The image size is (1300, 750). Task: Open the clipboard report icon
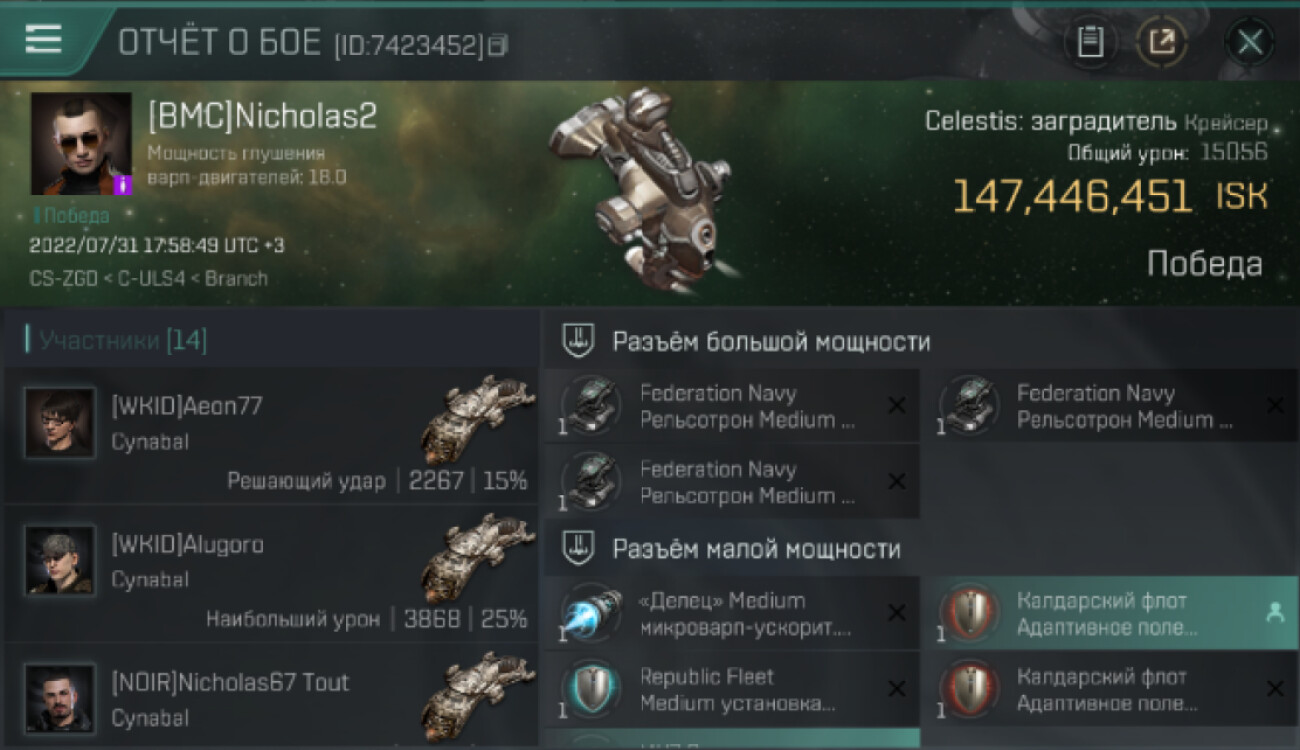[1090, 42]
